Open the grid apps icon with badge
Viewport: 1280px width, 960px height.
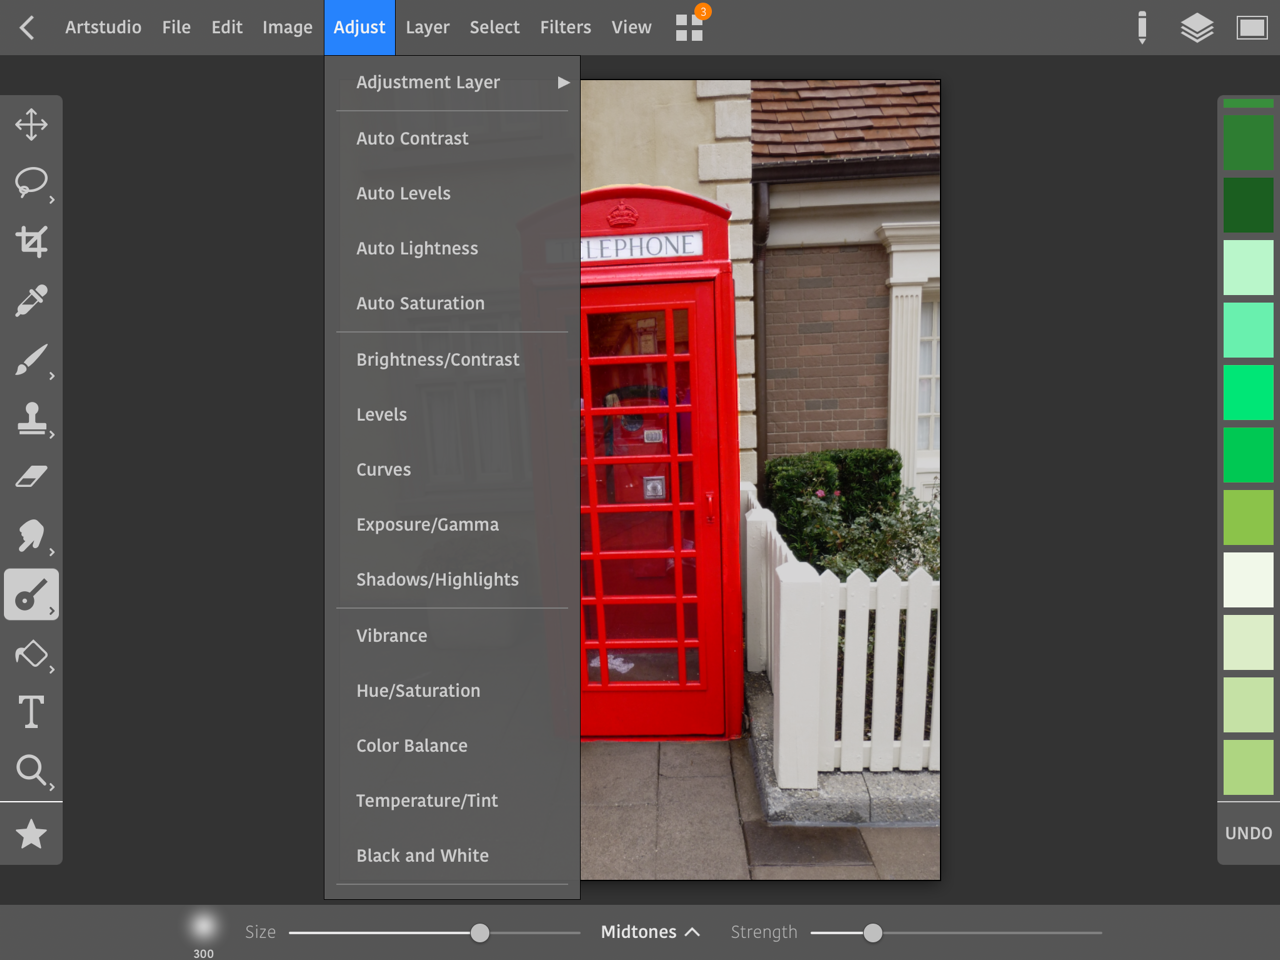coord(689,28)
